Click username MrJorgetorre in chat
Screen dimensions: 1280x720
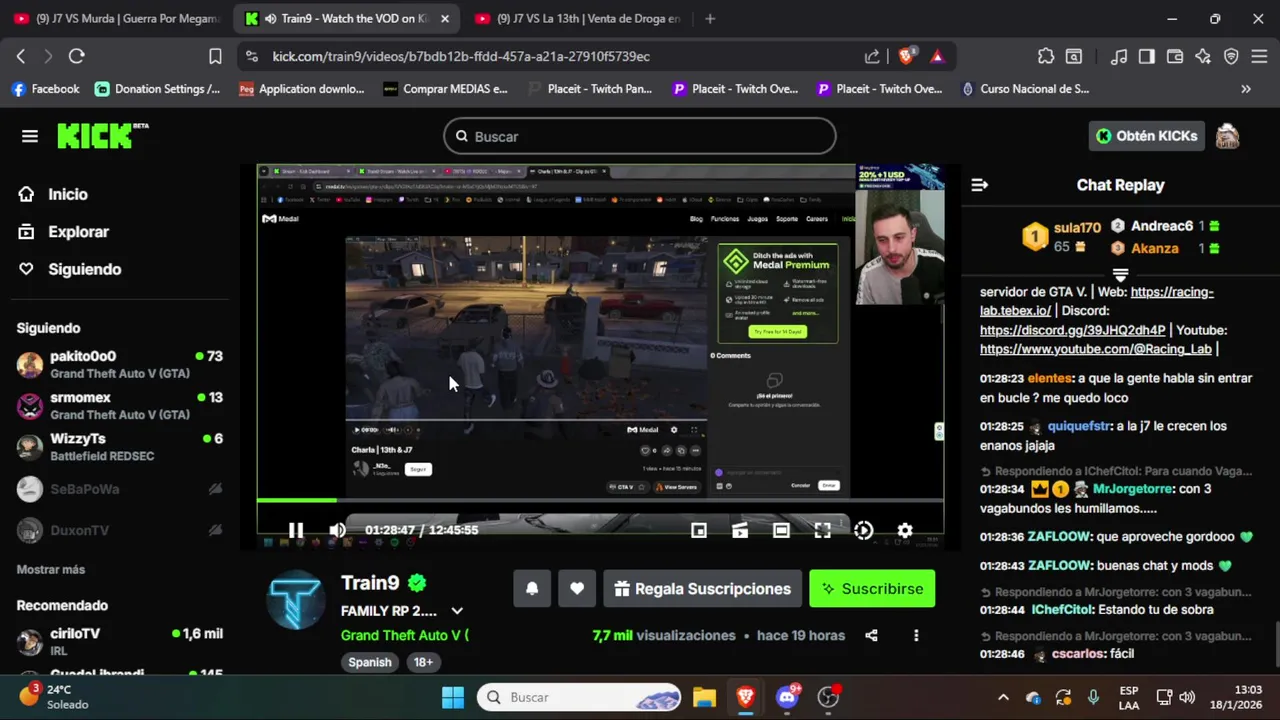pyautogui.click(x=1132, y=489)
